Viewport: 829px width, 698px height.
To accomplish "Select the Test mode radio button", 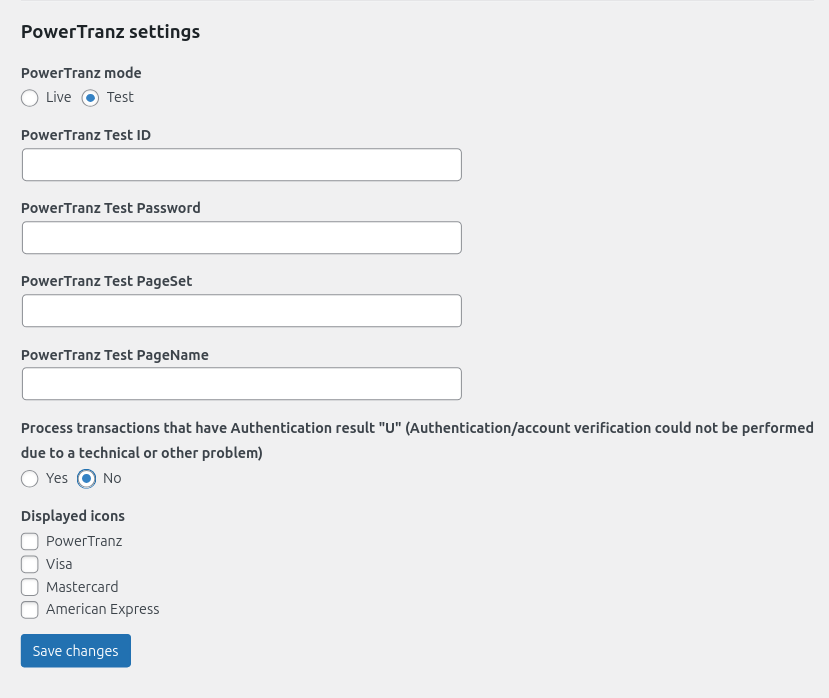I will [x=88, y=98].
